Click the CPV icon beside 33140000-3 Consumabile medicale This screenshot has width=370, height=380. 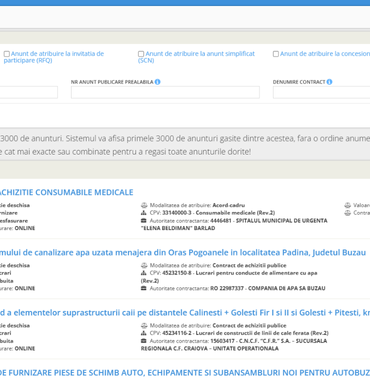click(x=144, y=213)
